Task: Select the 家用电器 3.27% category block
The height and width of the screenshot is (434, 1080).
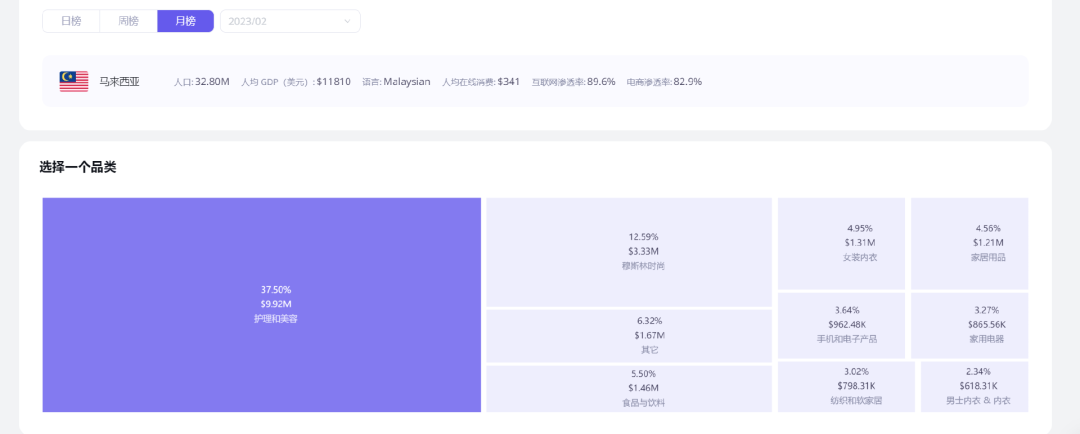Action: point(970,325)
